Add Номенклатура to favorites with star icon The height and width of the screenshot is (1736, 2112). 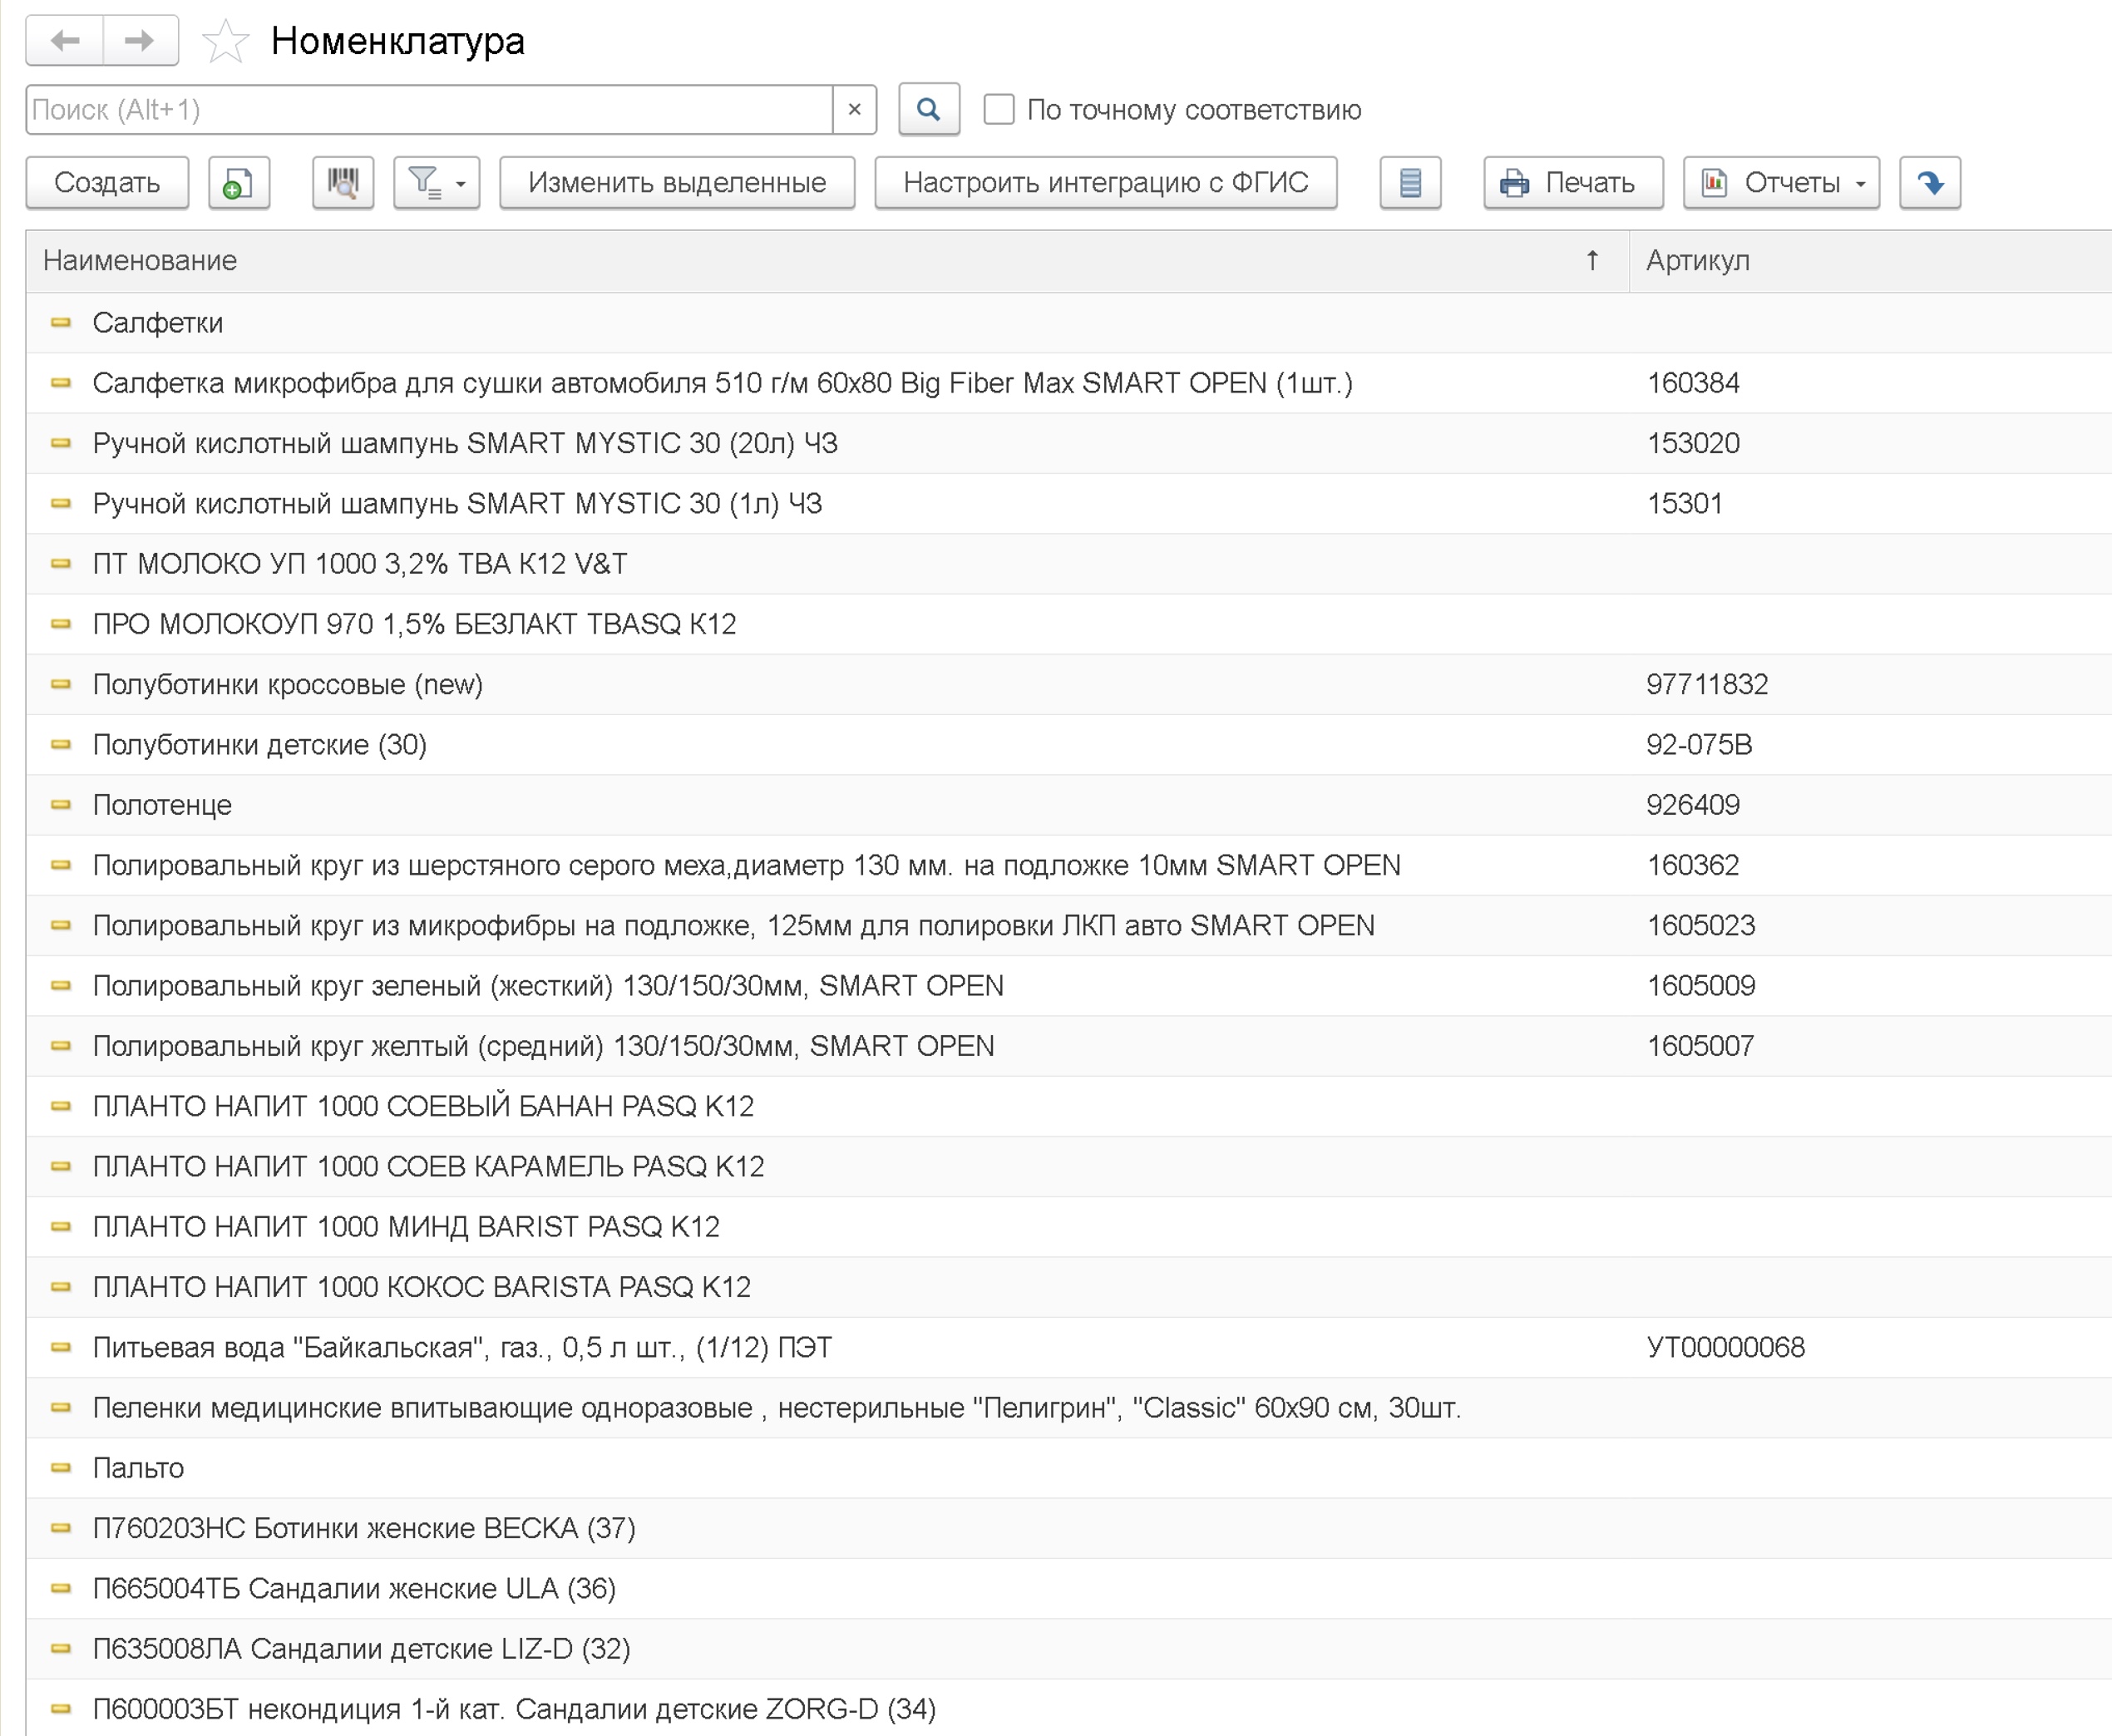tap(225, 41)
